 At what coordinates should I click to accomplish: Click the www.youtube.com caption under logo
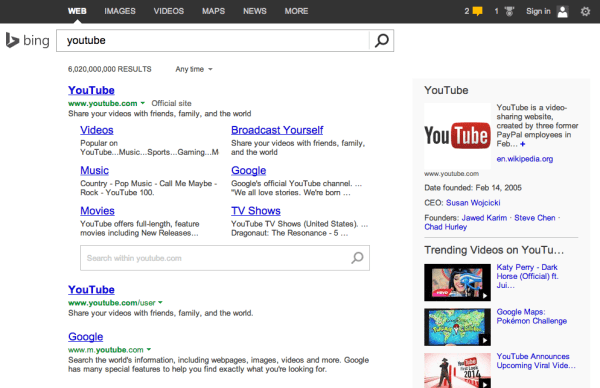coord(452,174)
